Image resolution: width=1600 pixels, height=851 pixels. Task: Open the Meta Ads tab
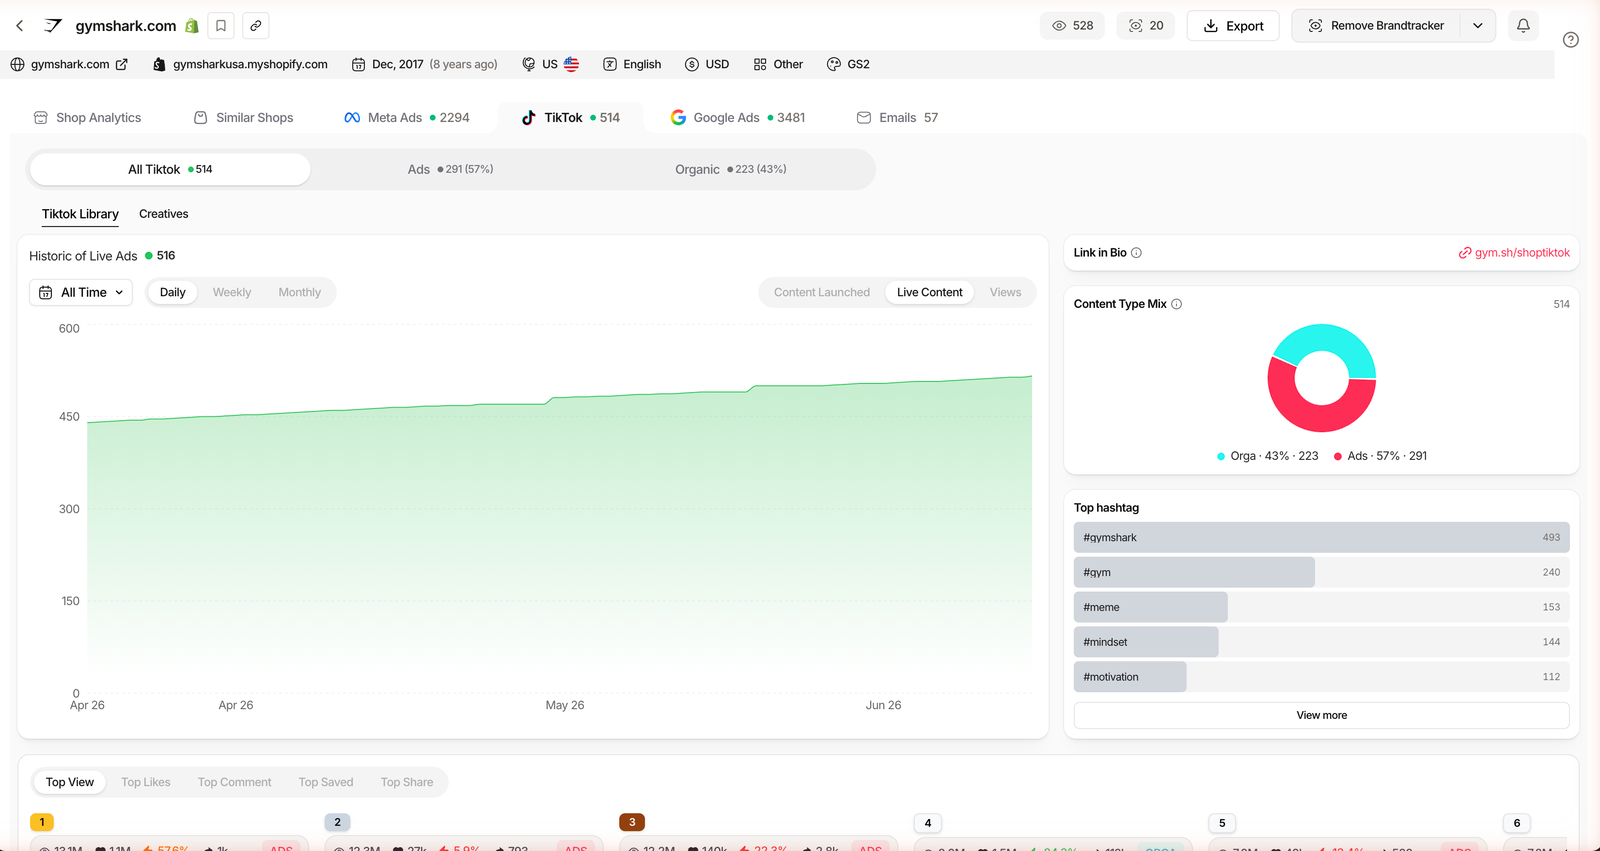pos(407,117)
